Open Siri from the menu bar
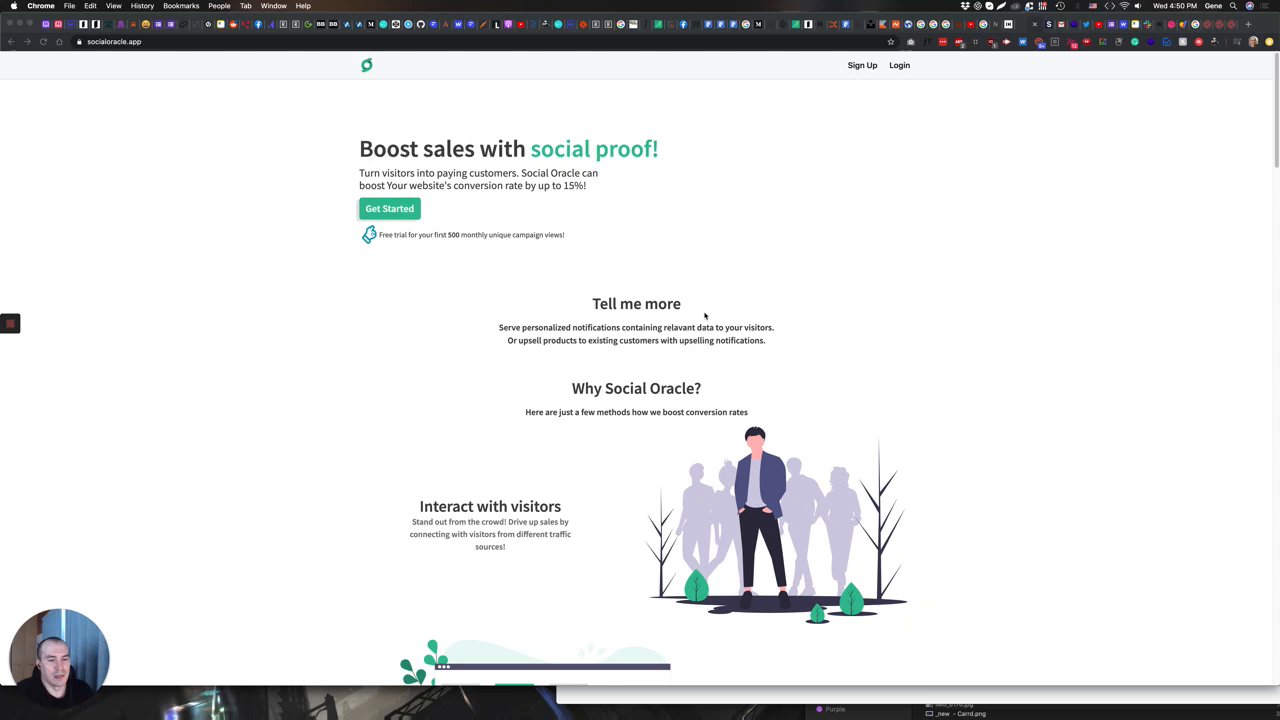Image resolution: width=1280 pixels, height=720 pixels. pos(1249,6)
